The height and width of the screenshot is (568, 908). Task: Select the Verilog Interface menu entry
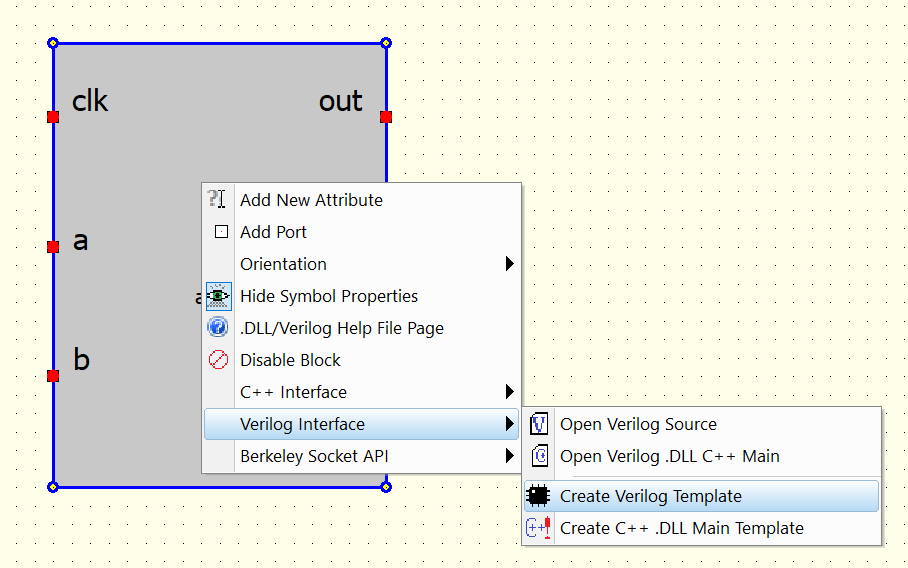(x=302, y=424)
